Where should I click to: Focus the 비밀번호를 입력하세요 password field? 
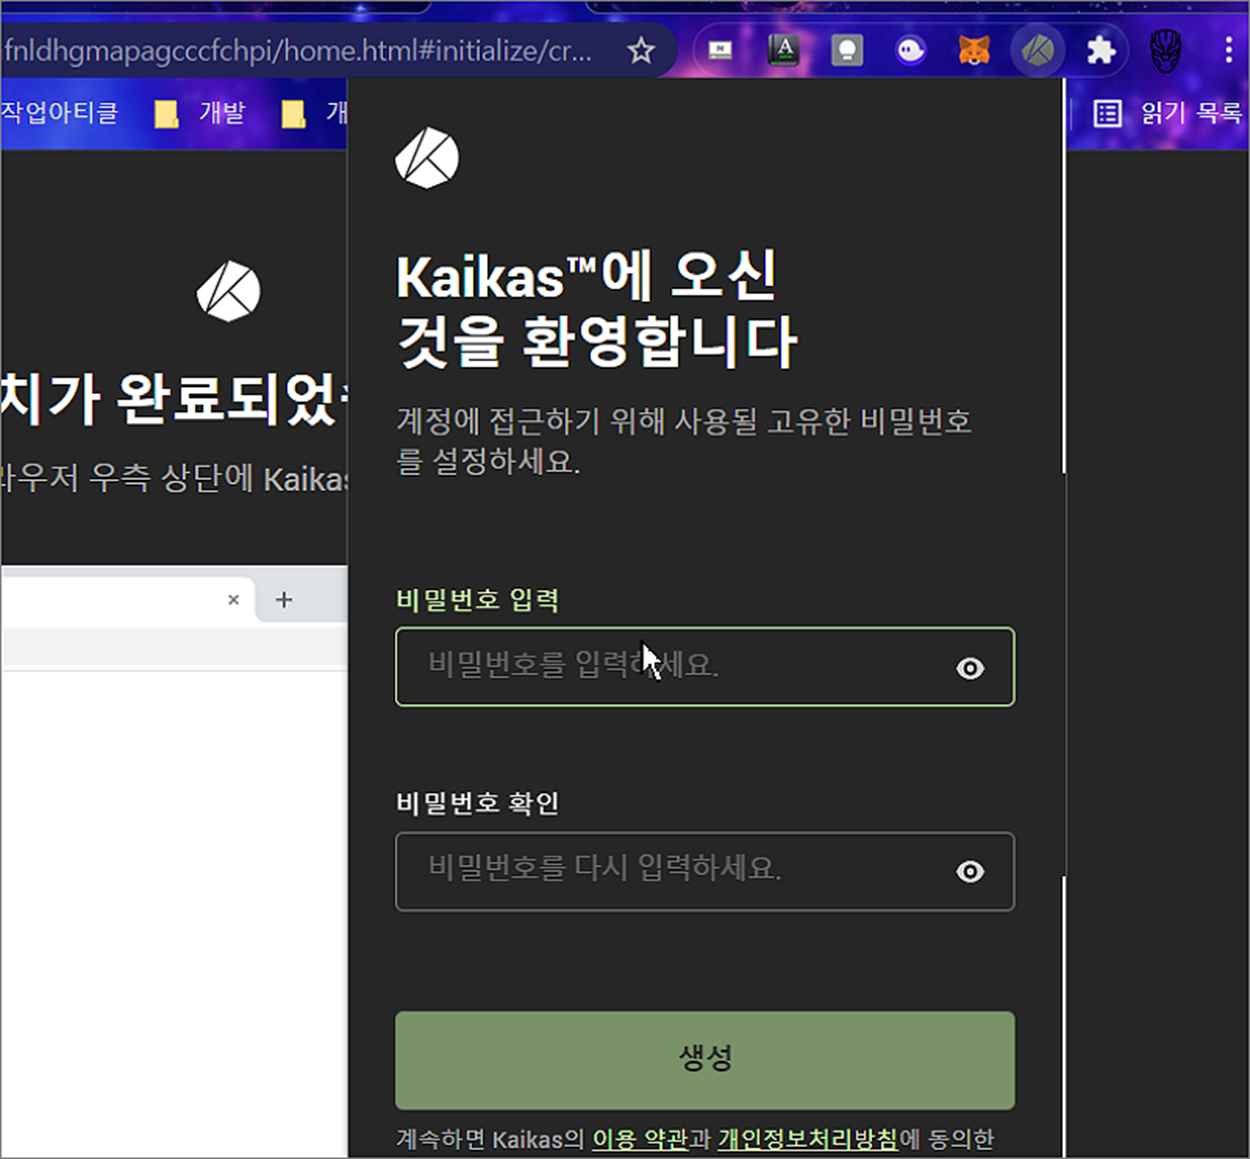[705, 667]
